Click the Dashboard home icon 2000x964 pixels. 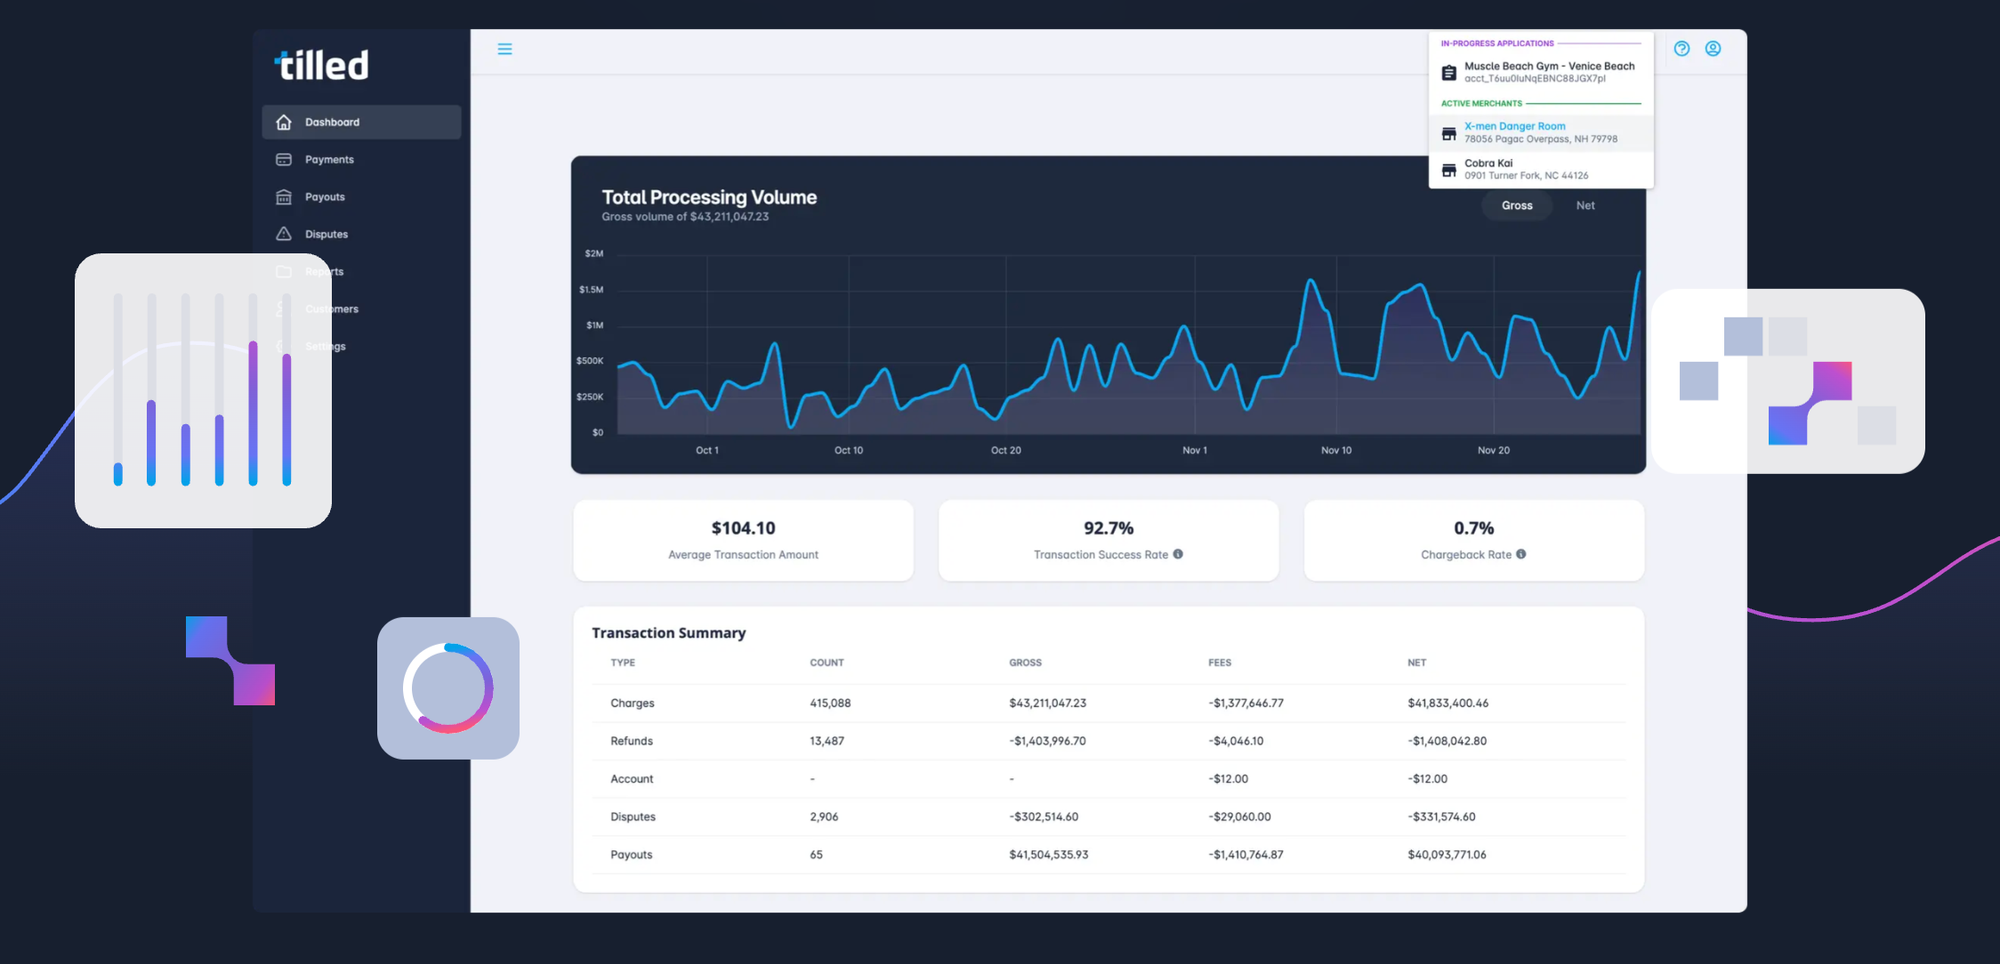[284, 122]
